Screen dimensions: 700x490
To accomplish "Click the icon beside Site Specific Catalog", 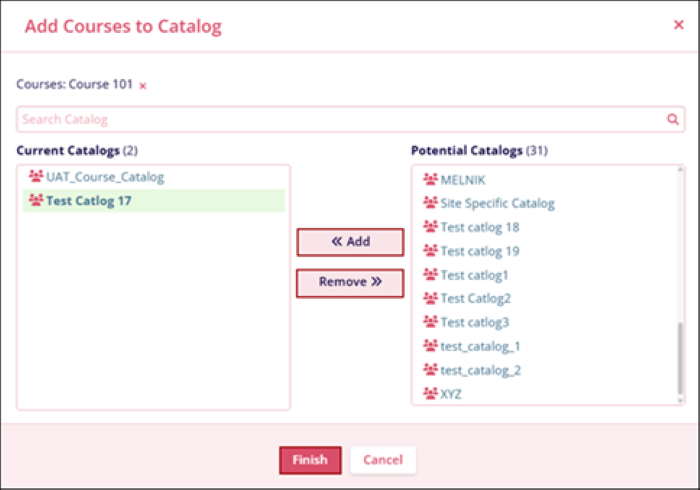I will [430, 203].
